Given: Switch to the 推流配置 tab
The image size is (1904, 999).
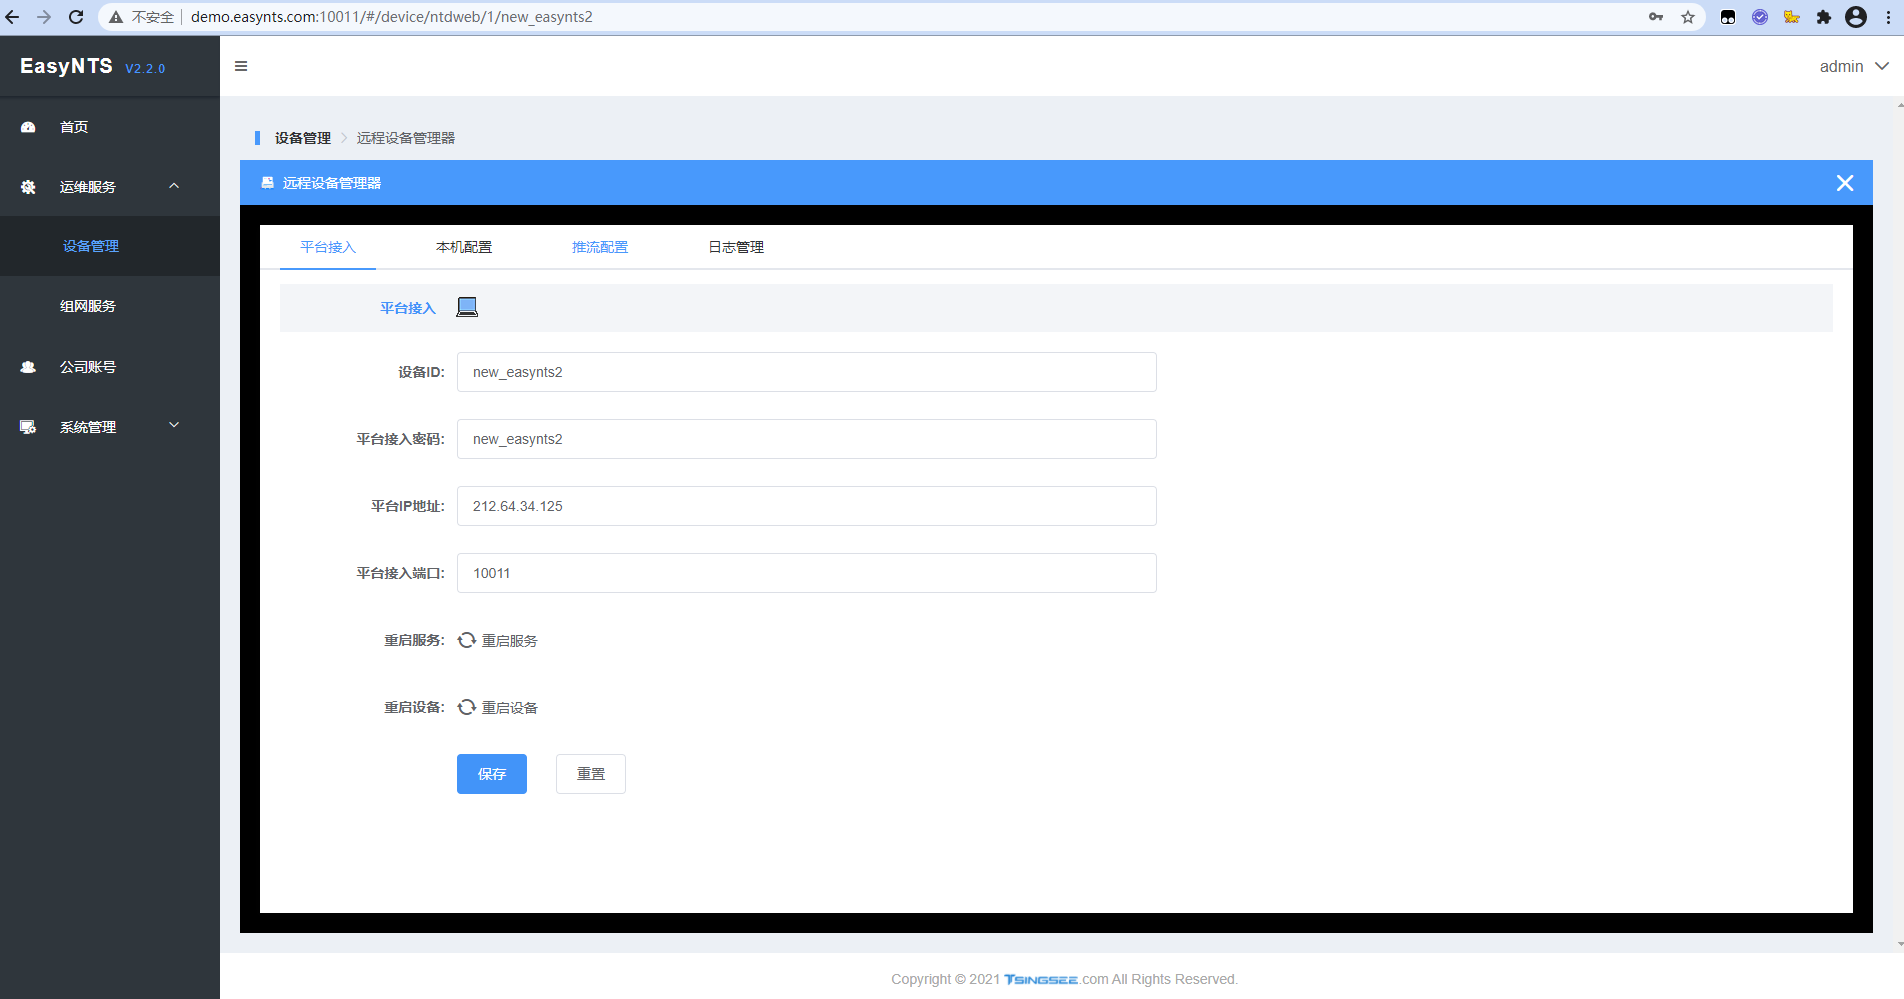Looking at the screenshot, I should pos(600,247).
